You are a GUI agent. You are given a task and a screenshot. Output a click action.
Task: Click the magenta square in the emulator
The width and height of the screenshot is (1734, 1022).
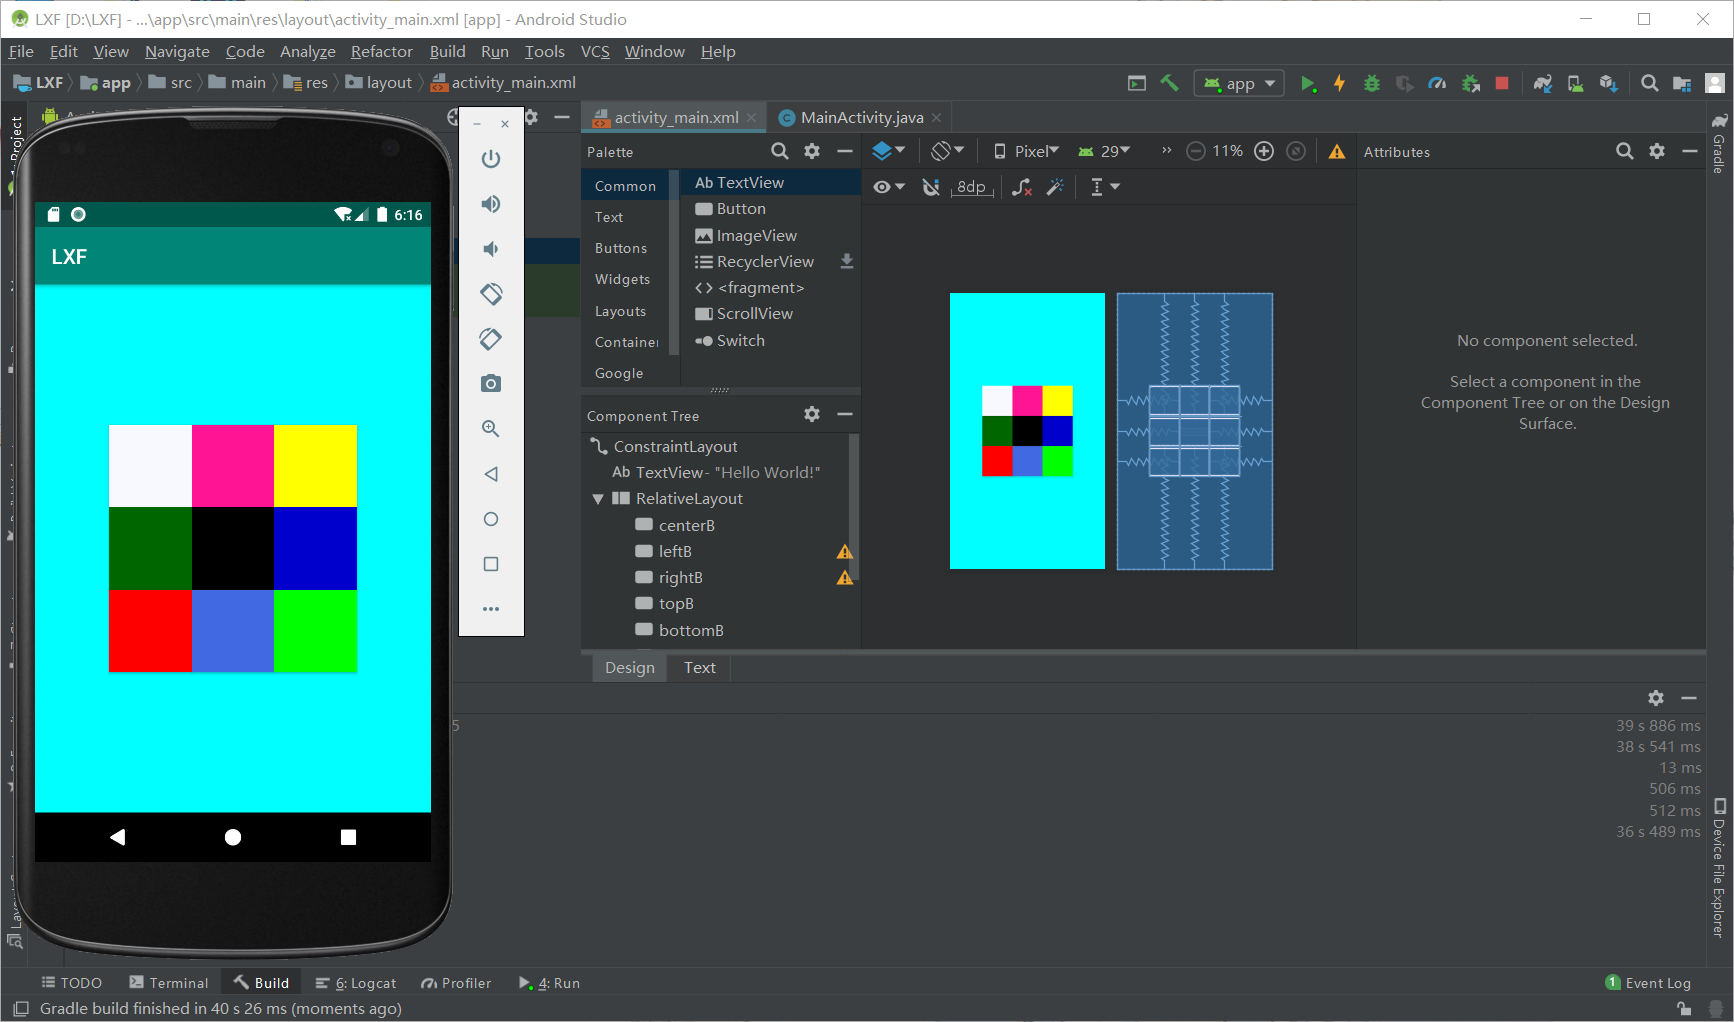[x=232, y=466]
